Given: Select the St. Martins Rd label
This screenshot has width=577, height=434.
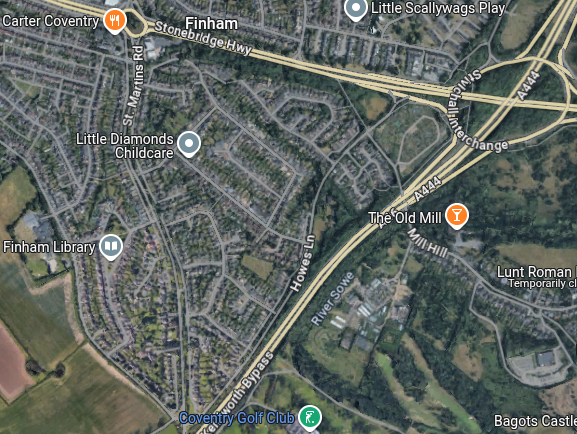Looking at the screenshot, I should [x=133, y=85].
